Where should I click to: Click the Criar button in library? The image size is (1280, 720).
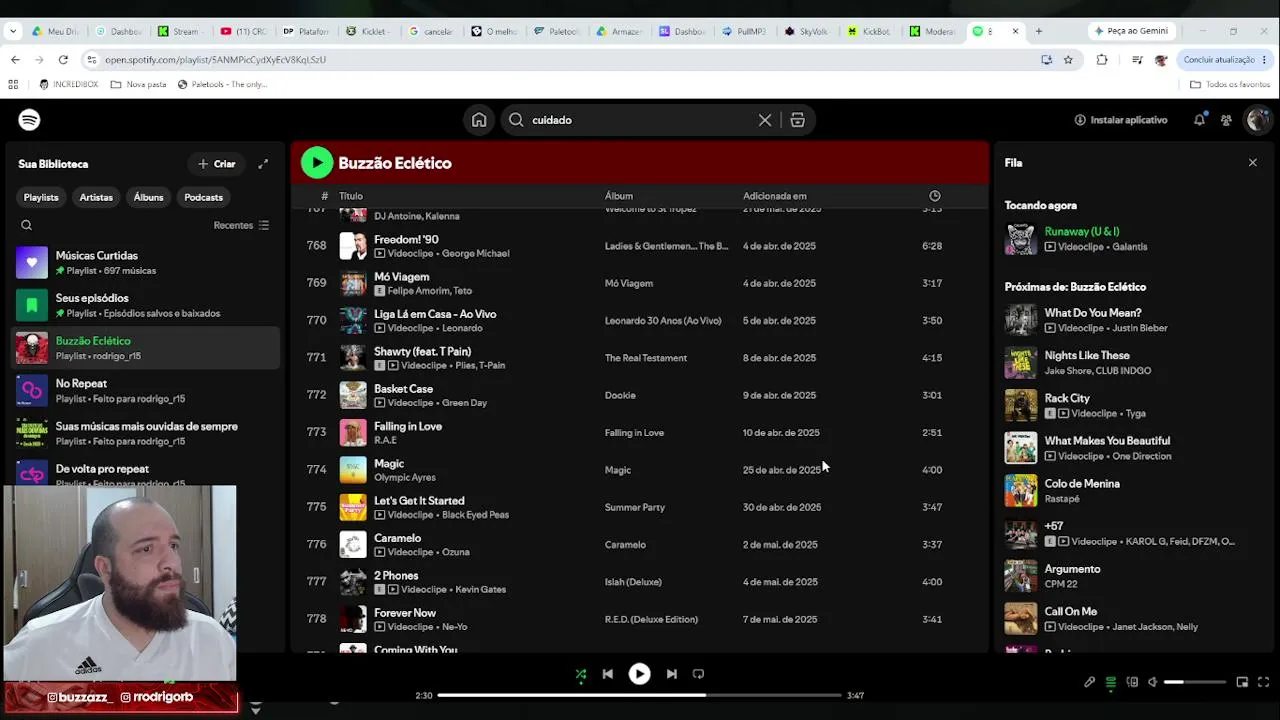point(217,164)
